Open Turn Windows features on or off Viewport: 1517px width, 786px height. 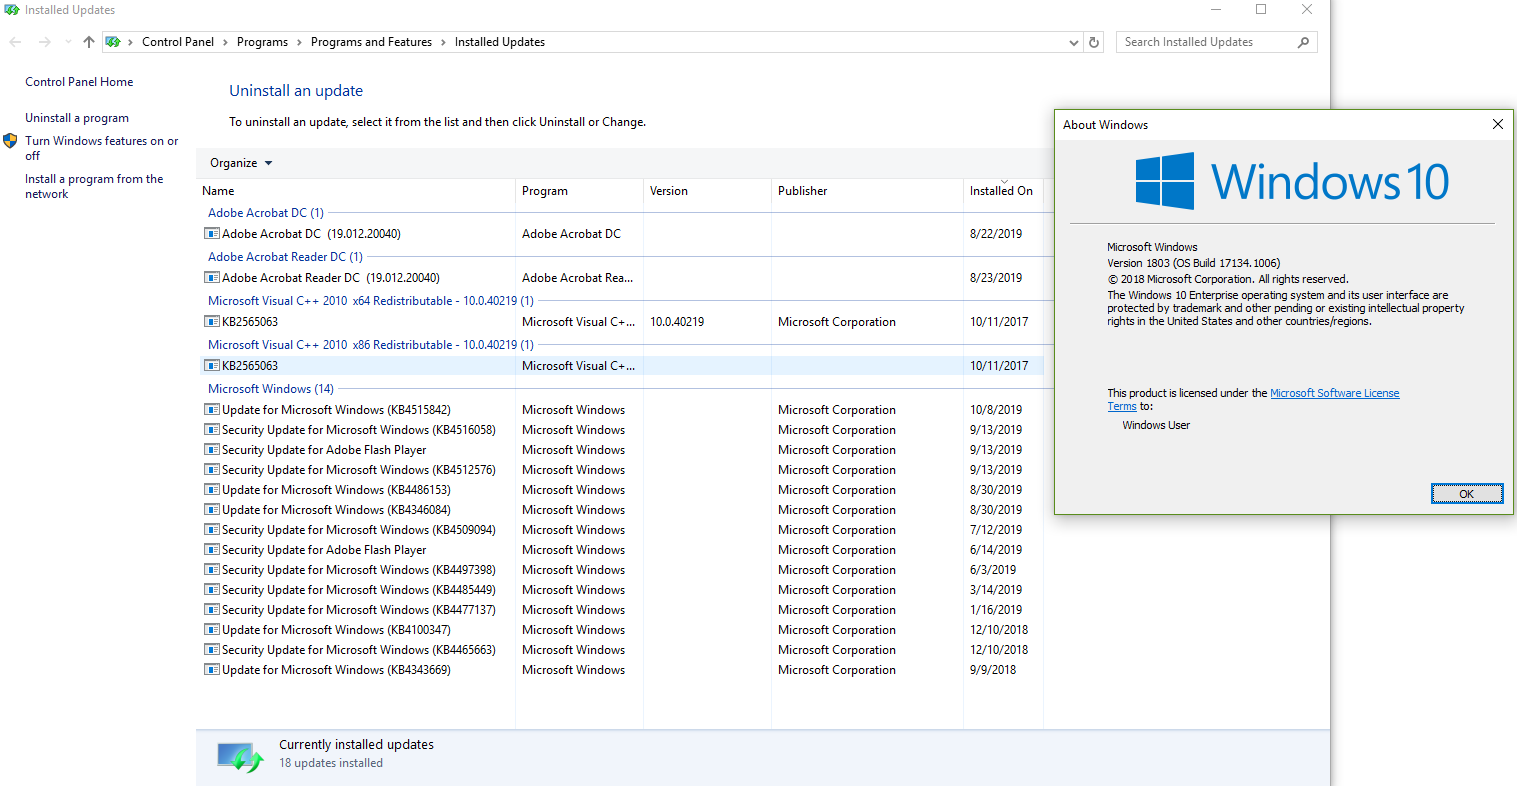point(101,148)
